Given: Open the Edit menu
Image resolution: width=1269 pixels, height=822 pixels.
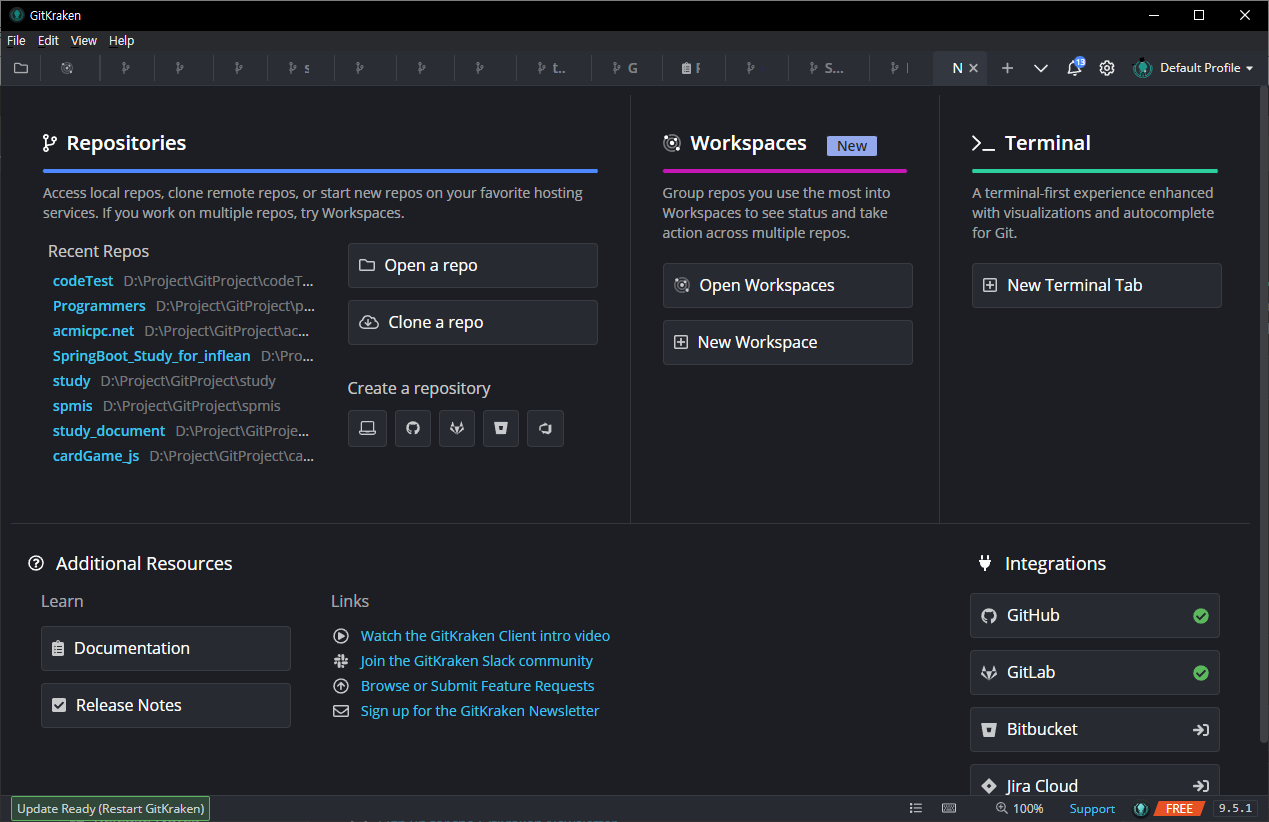Looking at the screenshot, I should pyautogui.click(x=48, y=41).
